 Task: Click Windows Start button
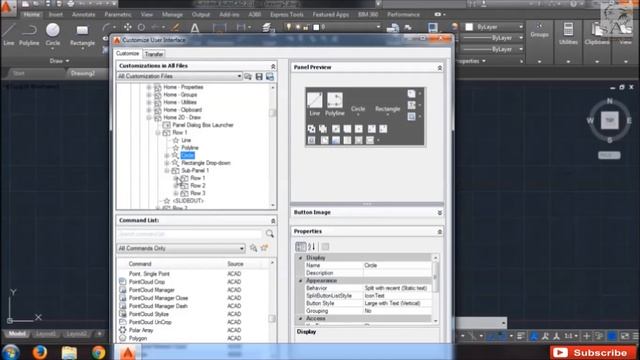pos(10,352)
